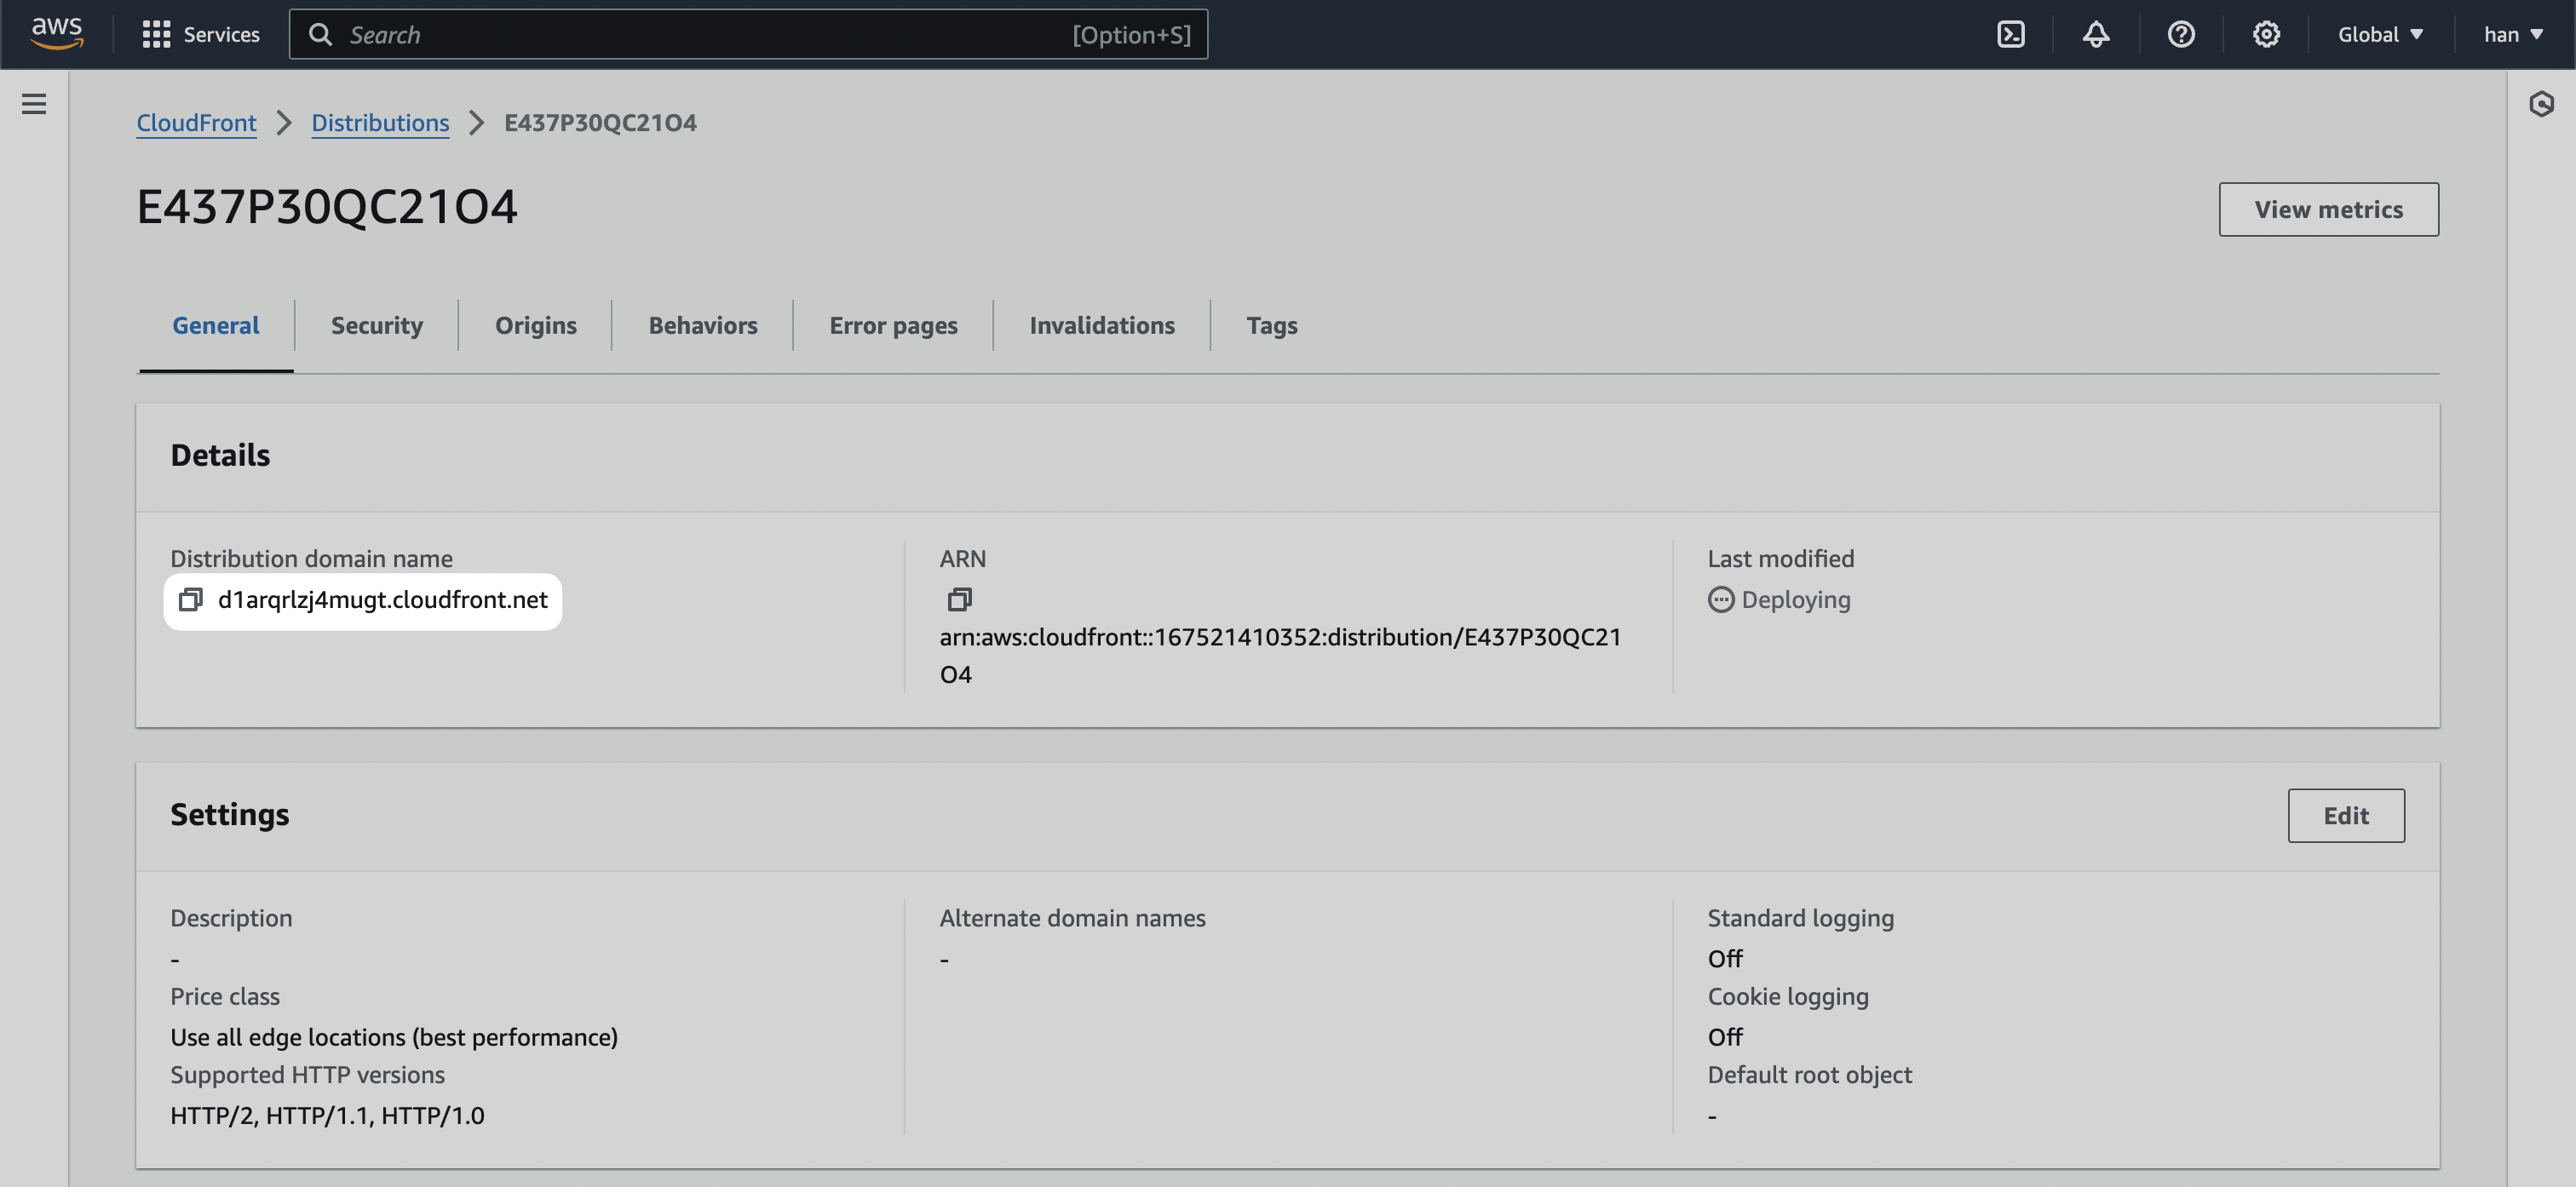The height and width of the screenshot is (1187, 2576).
Task: Open the han account dropdown
Action: (x=2512, y=33)
